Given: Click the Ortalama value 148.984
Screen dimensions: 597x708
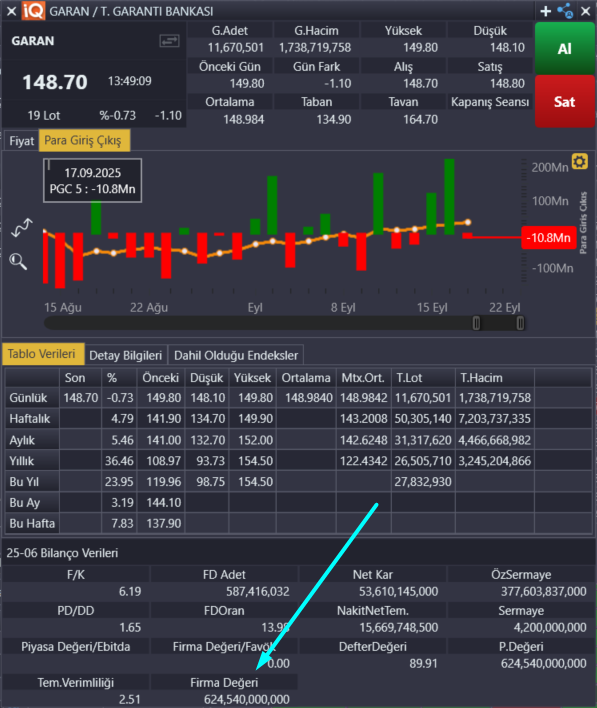Looking at the screenshot, I should pos(244,120).
